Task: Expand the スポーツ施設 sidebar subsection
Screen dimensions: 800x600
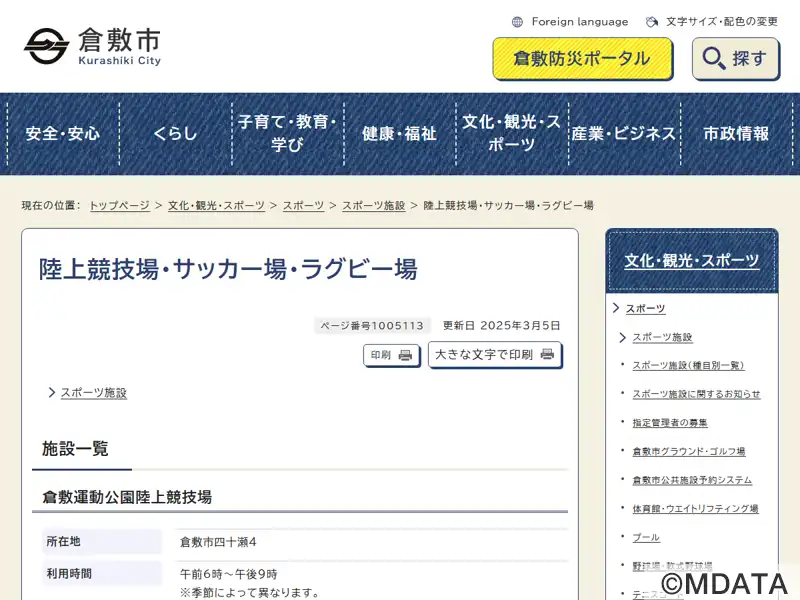Action: (662, 338)
